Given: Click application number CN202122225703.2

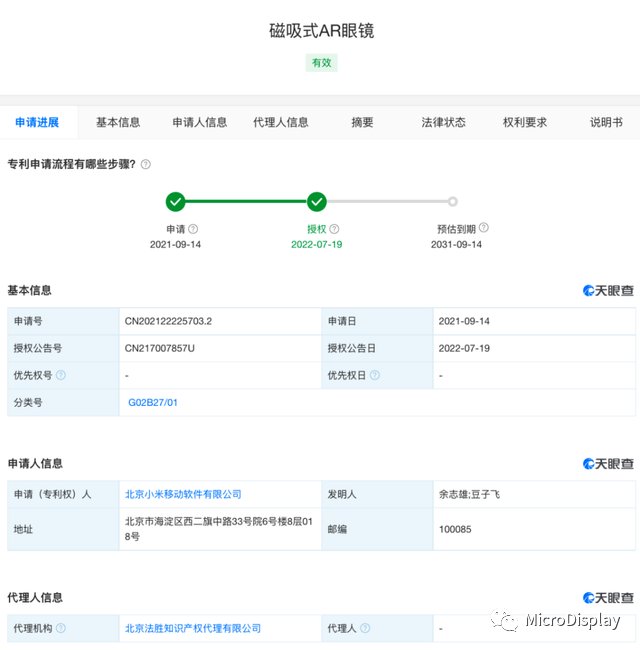Looking at the screenshot, I should coord(168,321).
